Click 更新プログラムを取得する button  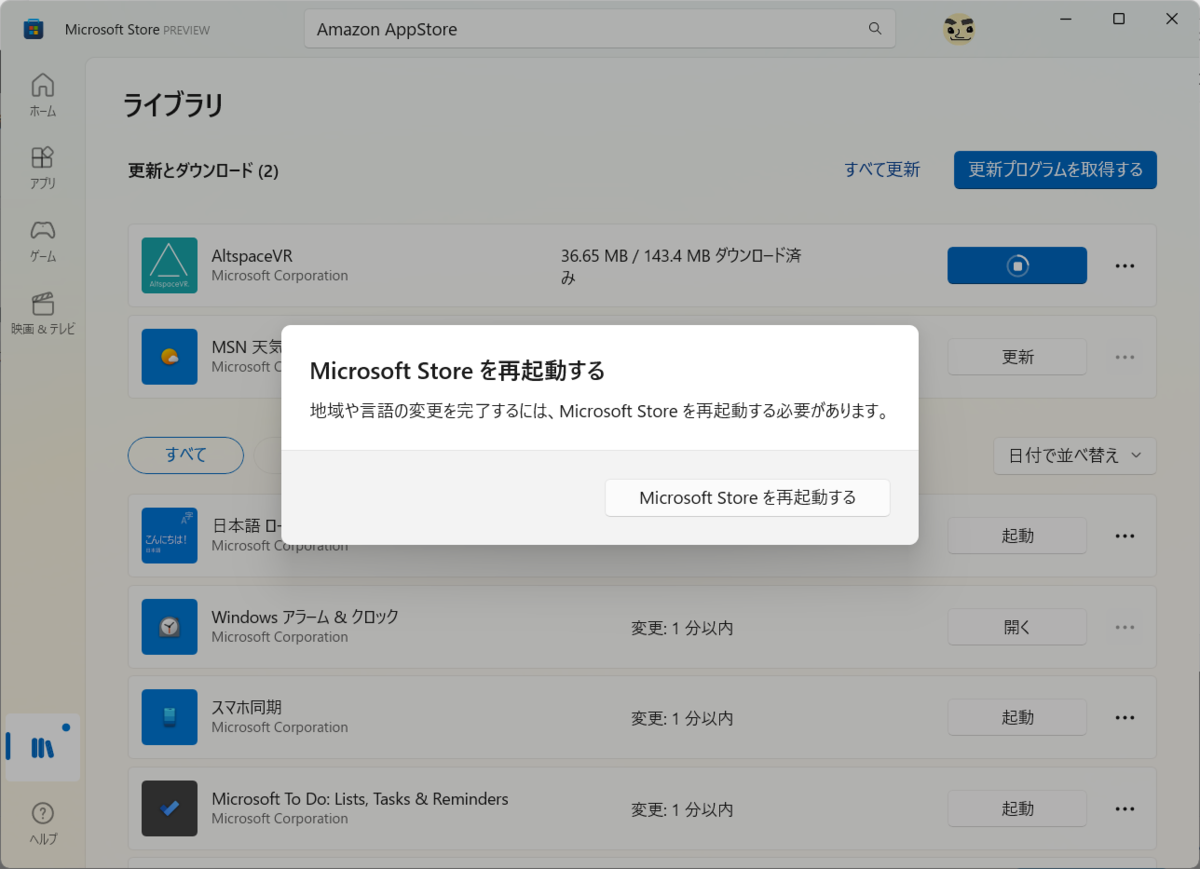(1055, 169)
